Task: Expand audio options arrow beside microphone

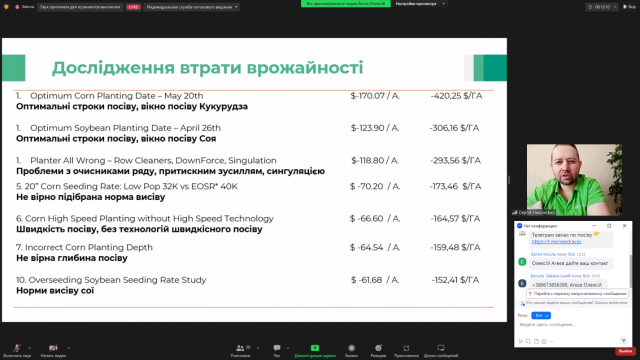Action: (x=29, y=348)
